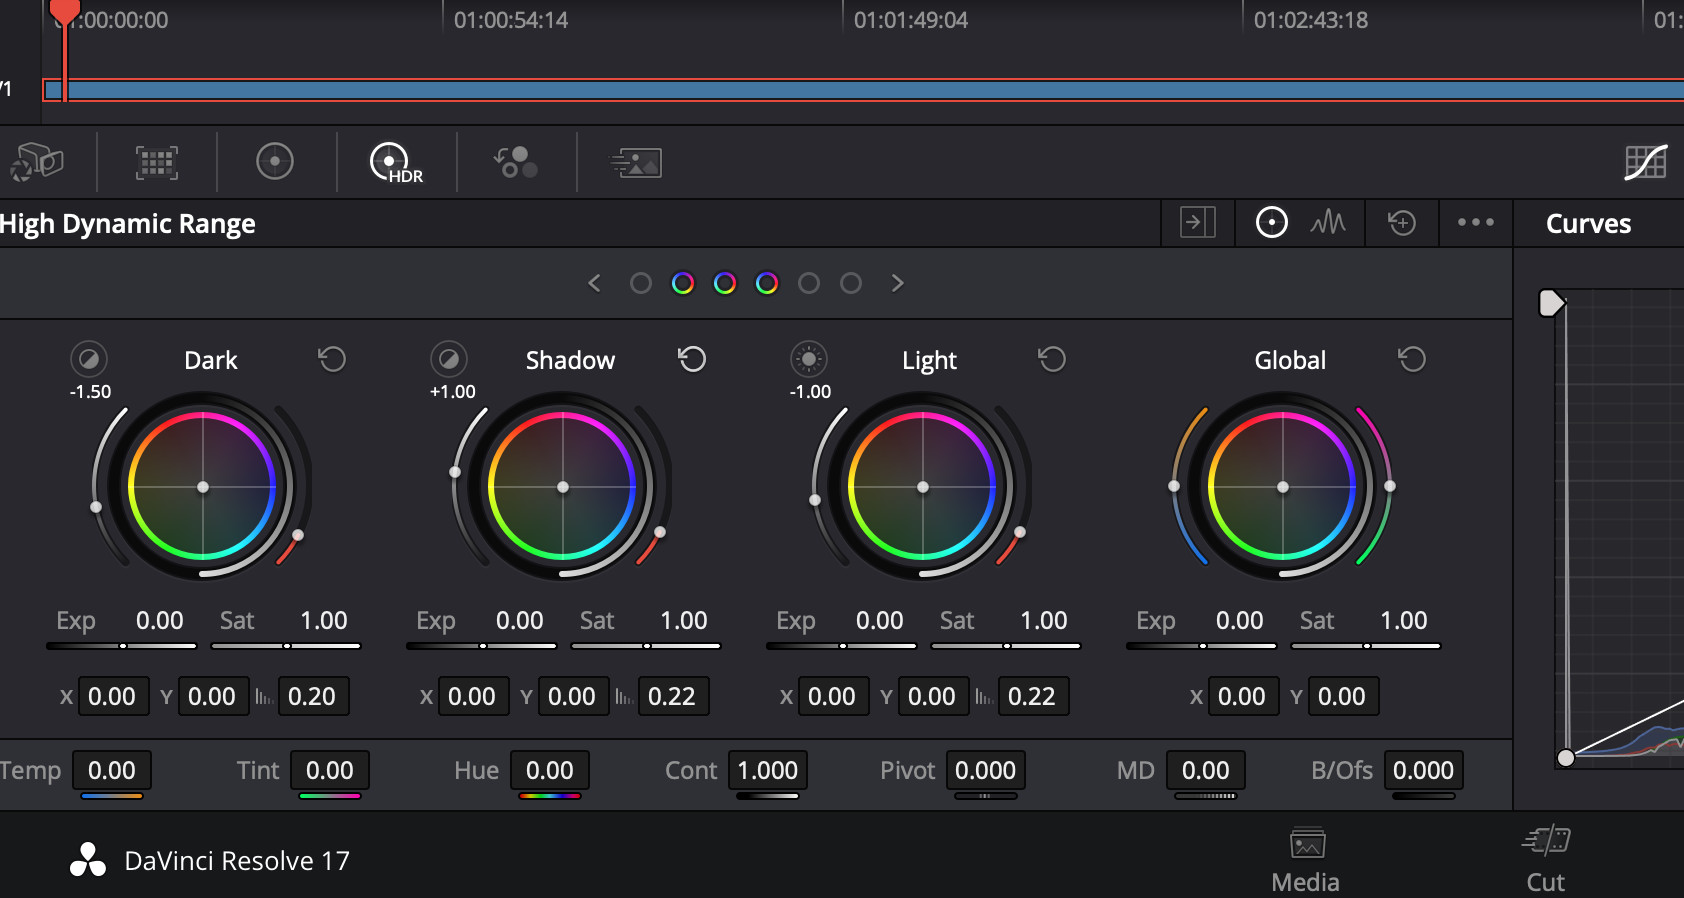
Task: Click the expand panel arrow icon
Action: coord(1197,222)
